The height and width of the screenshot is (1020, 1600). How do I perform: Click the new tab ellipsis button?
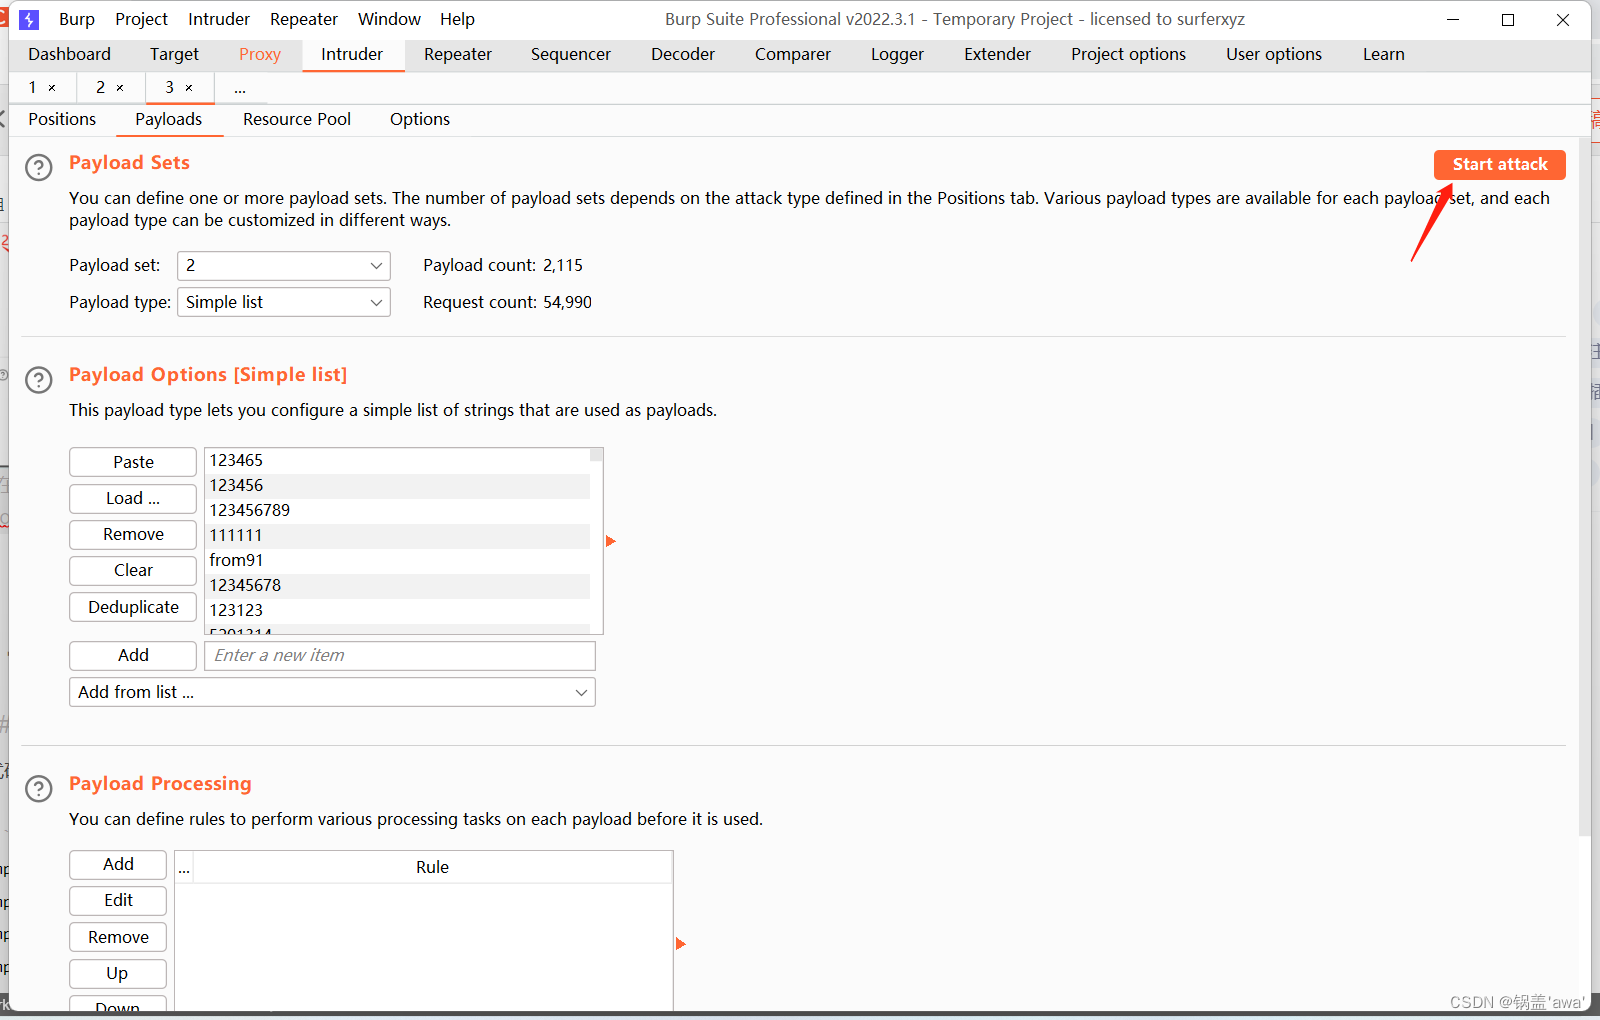click(240, 89)
